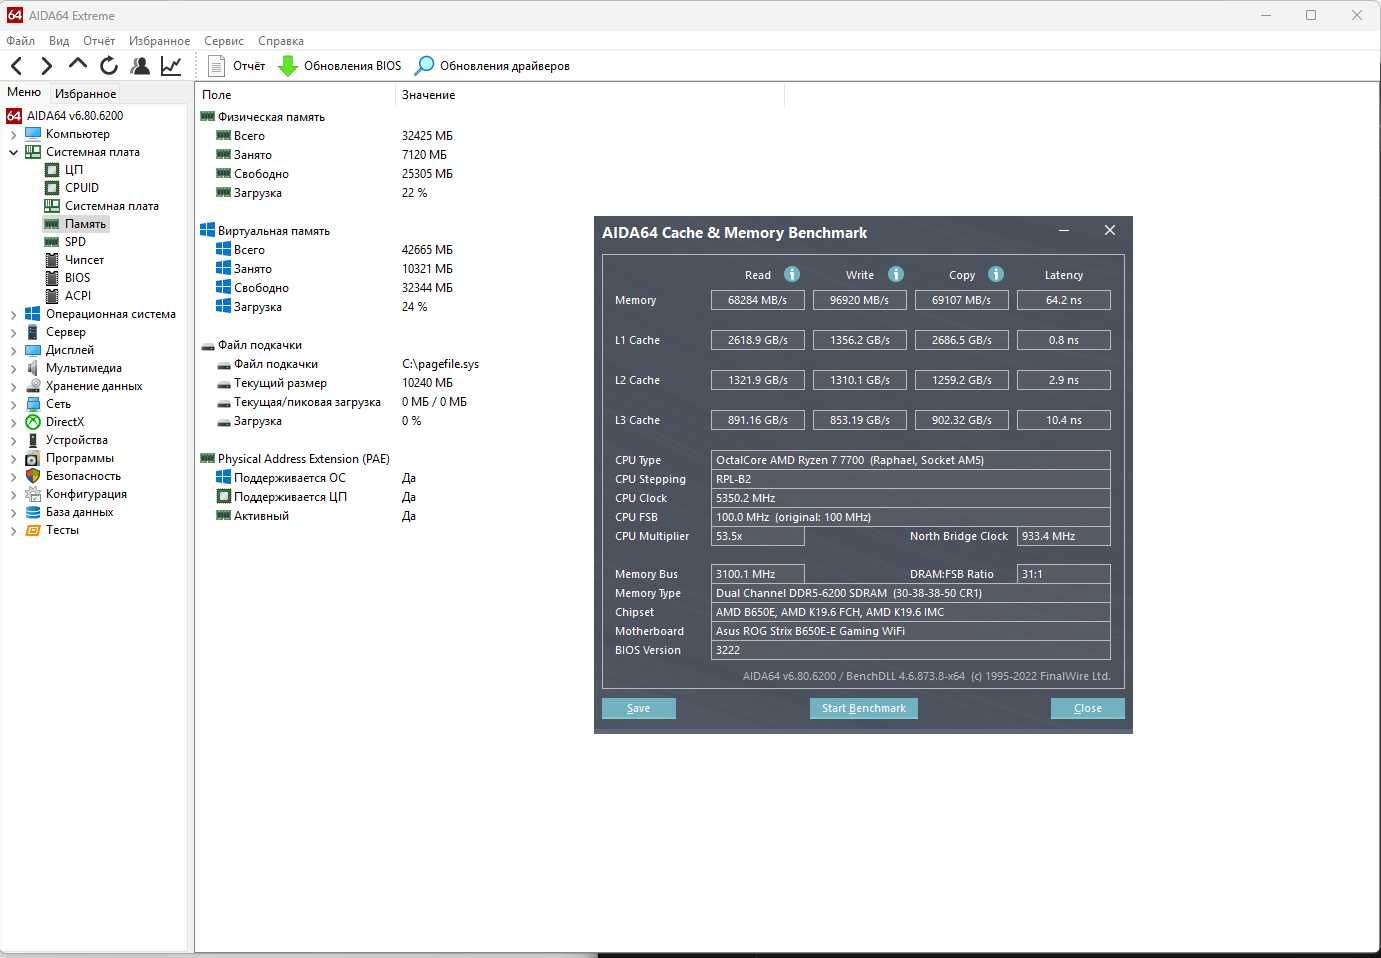Expand the DirectX tree node
This screenshot has width=1381, height=958.
[x=13, y=422]
